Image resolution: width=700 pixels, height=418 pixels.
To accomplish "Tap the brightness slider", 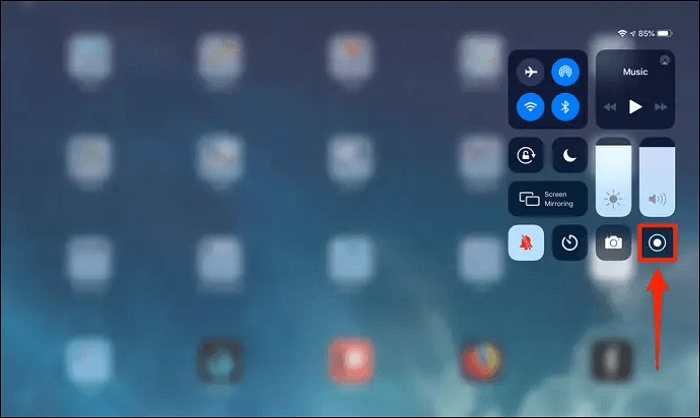I will pos(613,177).
